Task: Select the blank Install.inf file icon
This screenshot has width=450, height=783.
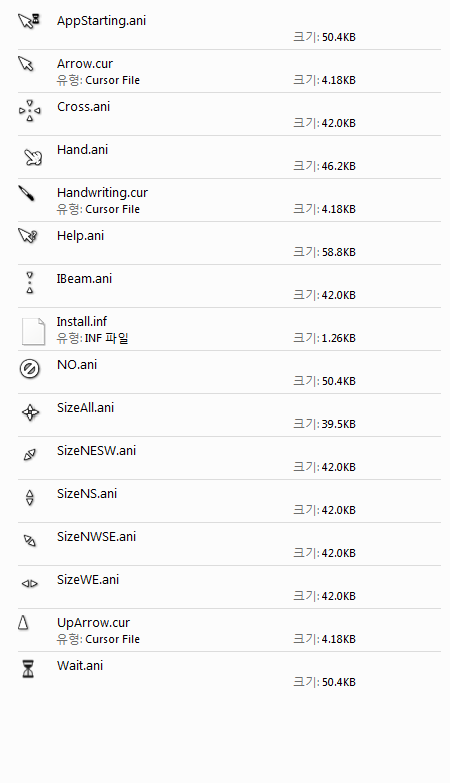Action: 33,331
